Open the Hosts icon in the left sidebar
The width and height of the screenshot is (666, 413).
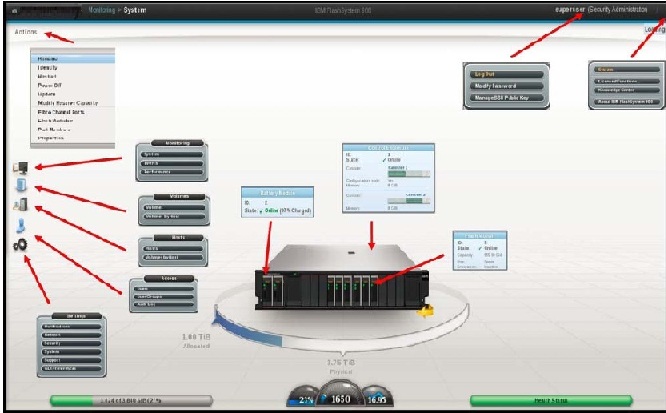[21, 206]
